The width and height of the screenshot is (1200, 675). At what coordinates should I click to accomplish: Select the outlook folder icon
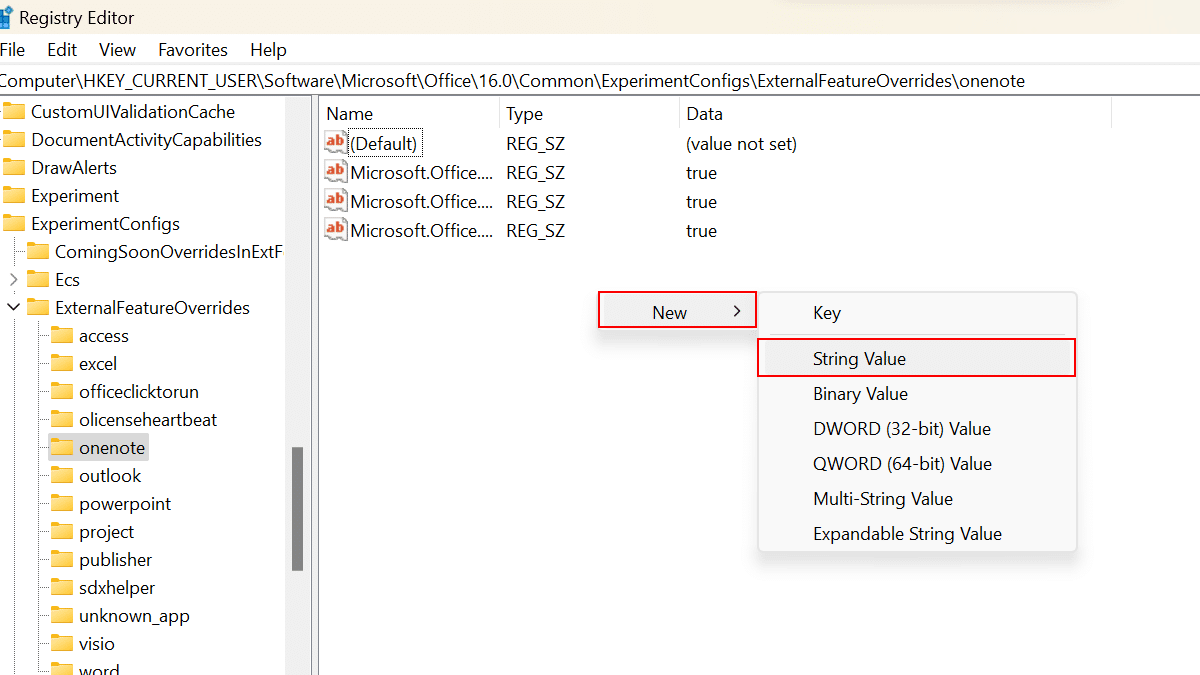(x=62, y=475)
